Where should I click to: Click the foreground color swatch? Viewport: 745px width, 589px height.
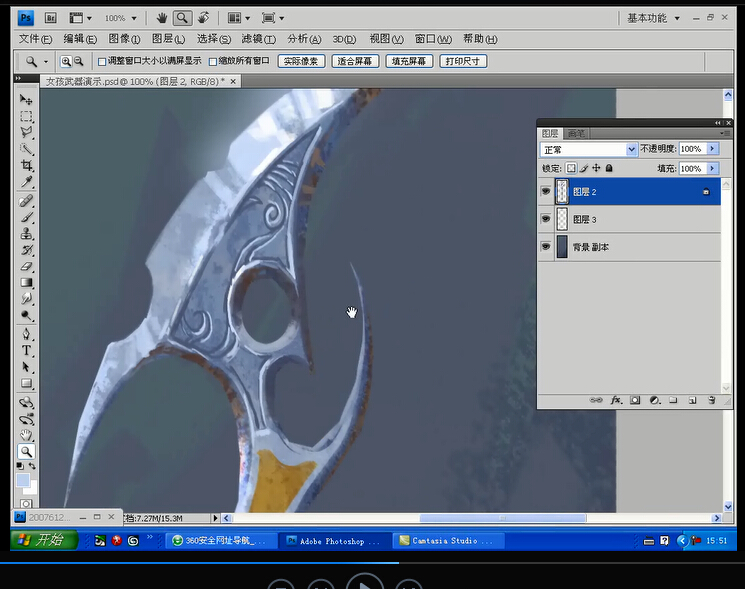23,481
